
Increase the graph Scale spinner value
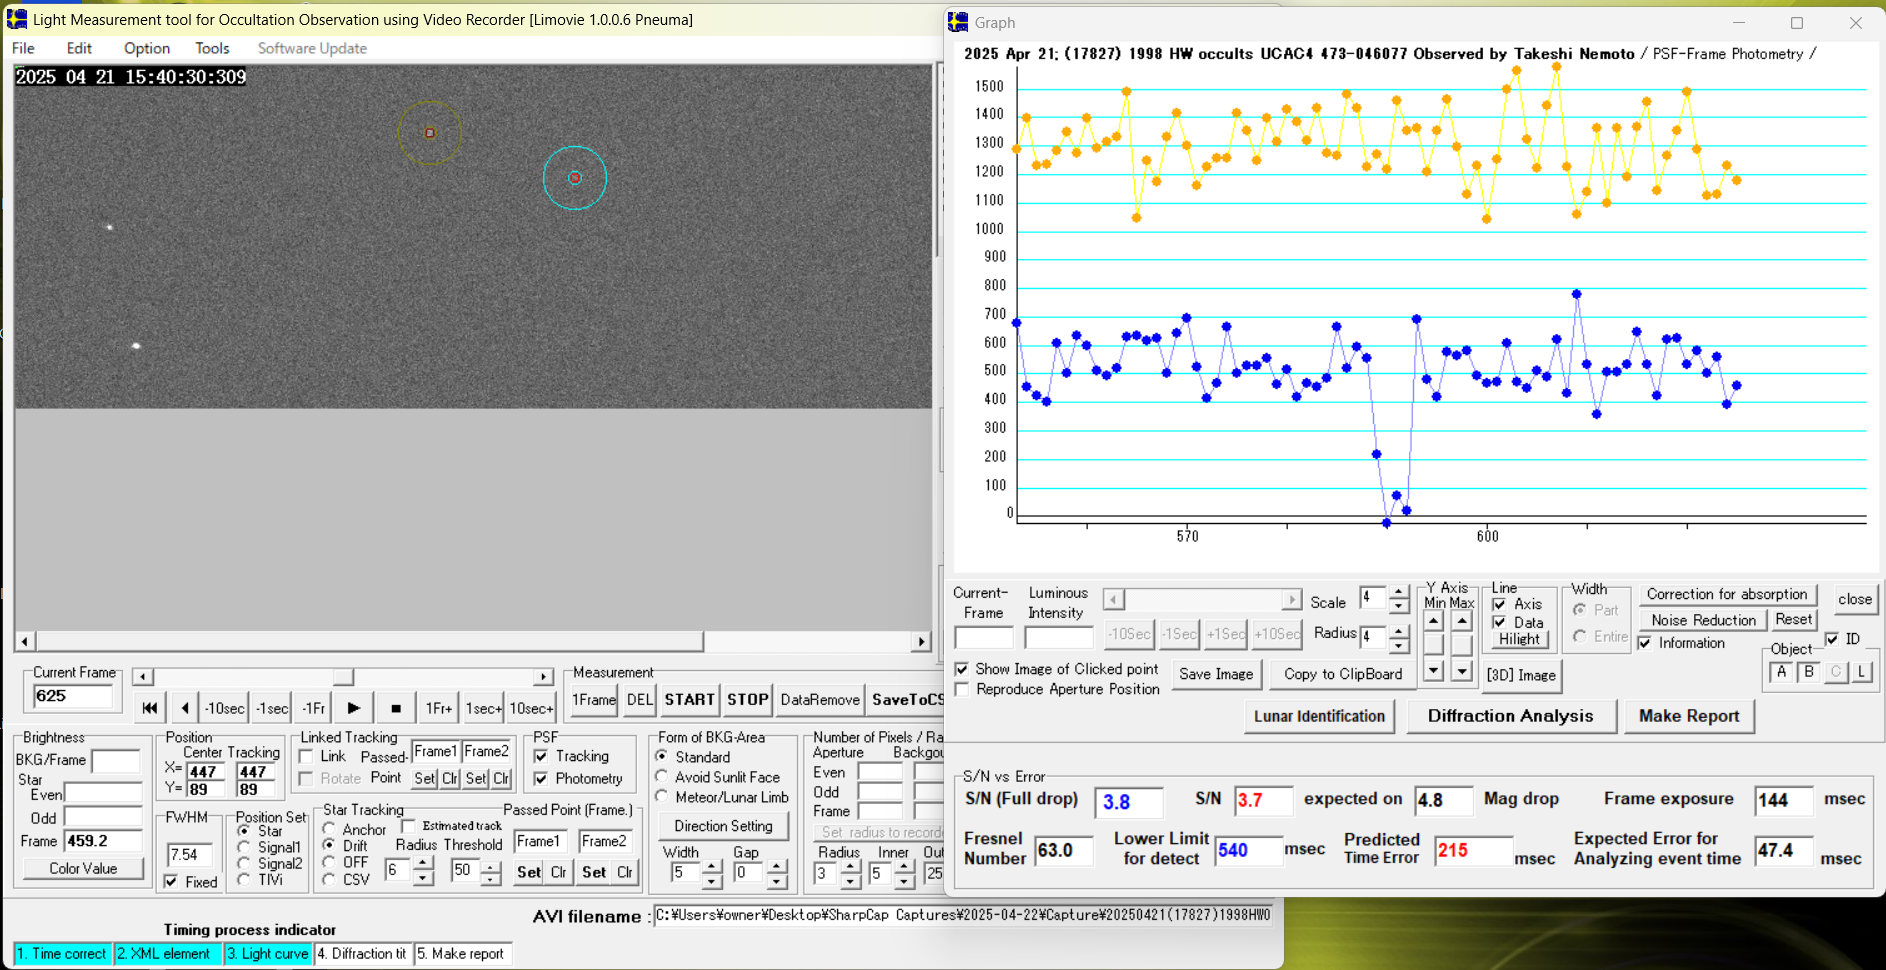[x=1399, y=592]
